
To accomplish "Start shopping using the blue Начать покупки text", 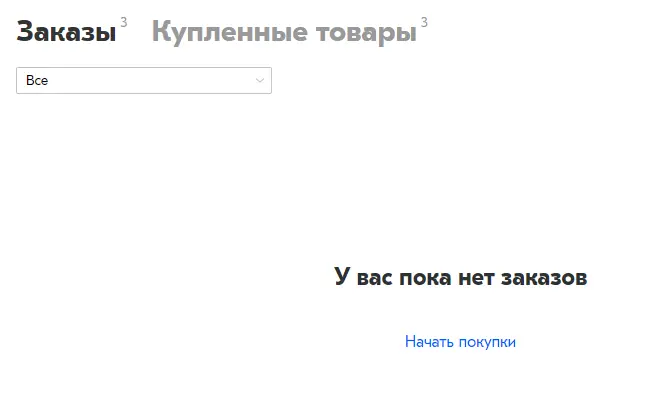I will 460,342.
